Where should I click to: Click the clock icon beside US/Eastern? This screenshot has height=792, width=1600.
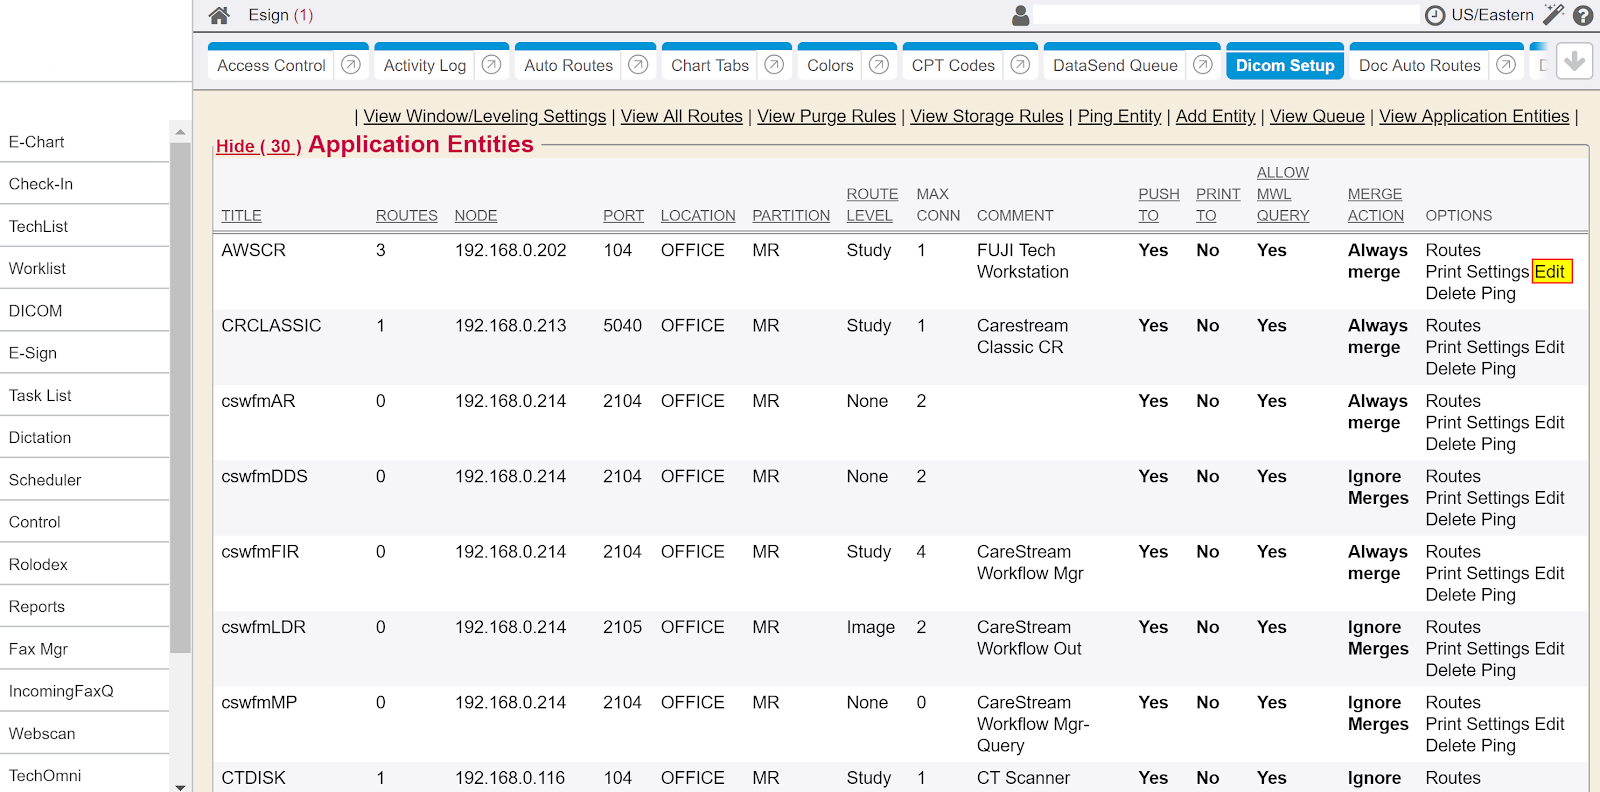pyautogui.click(x=1435, y=15)
